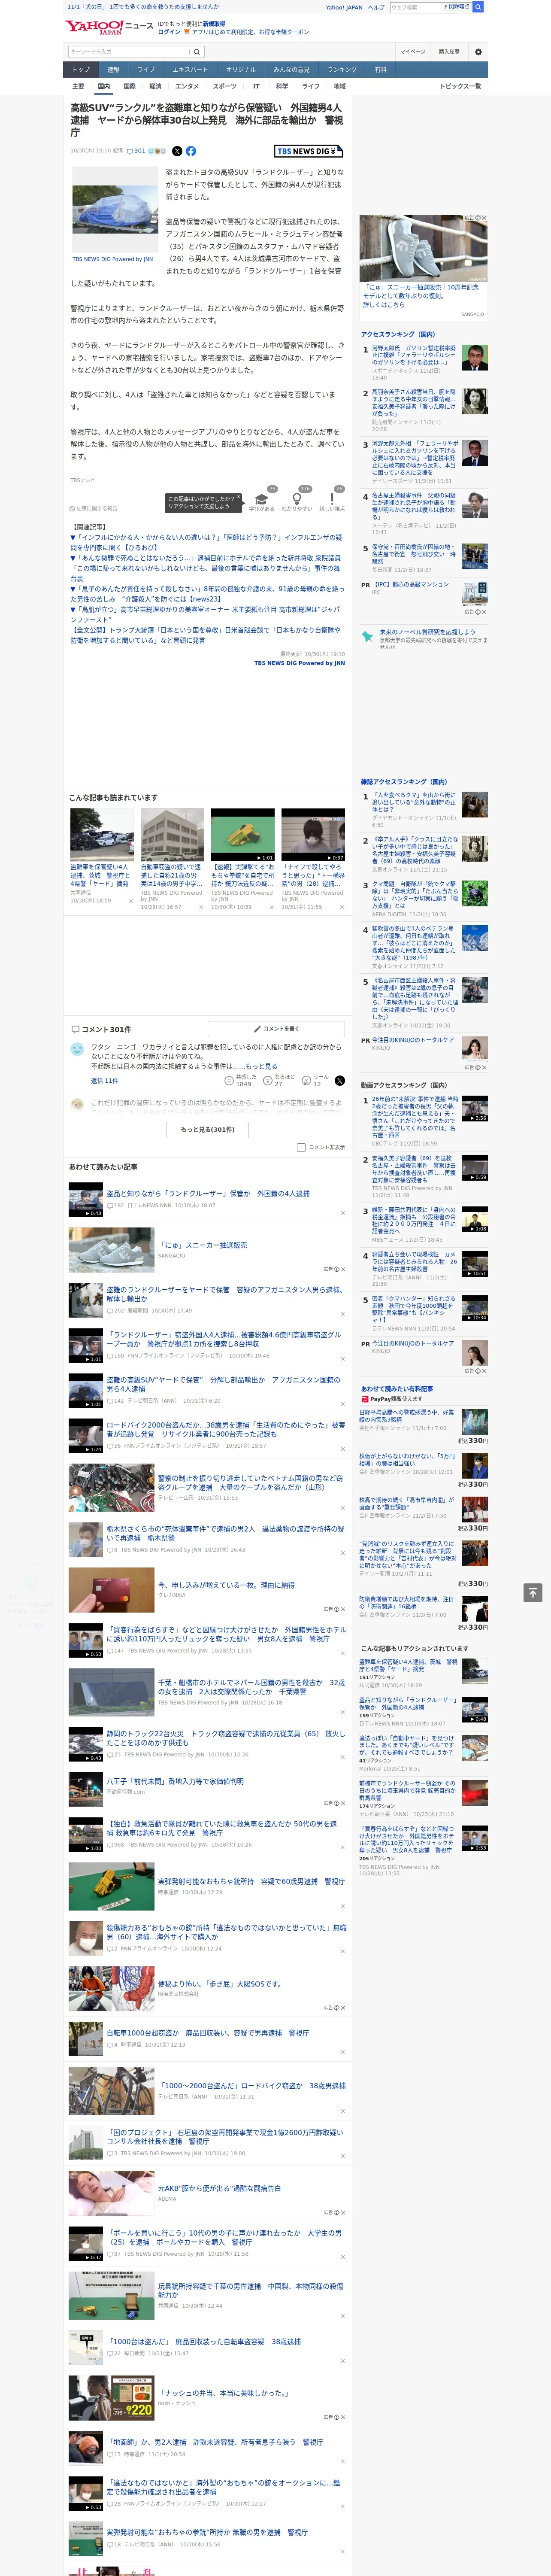Select the 速報 navigation tab

(113, 69)
